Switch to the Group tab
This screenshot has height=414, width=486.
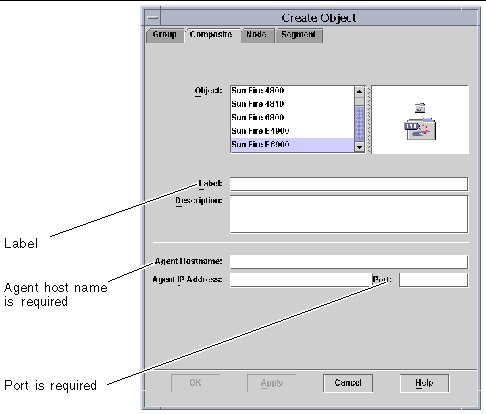[165, 35]
